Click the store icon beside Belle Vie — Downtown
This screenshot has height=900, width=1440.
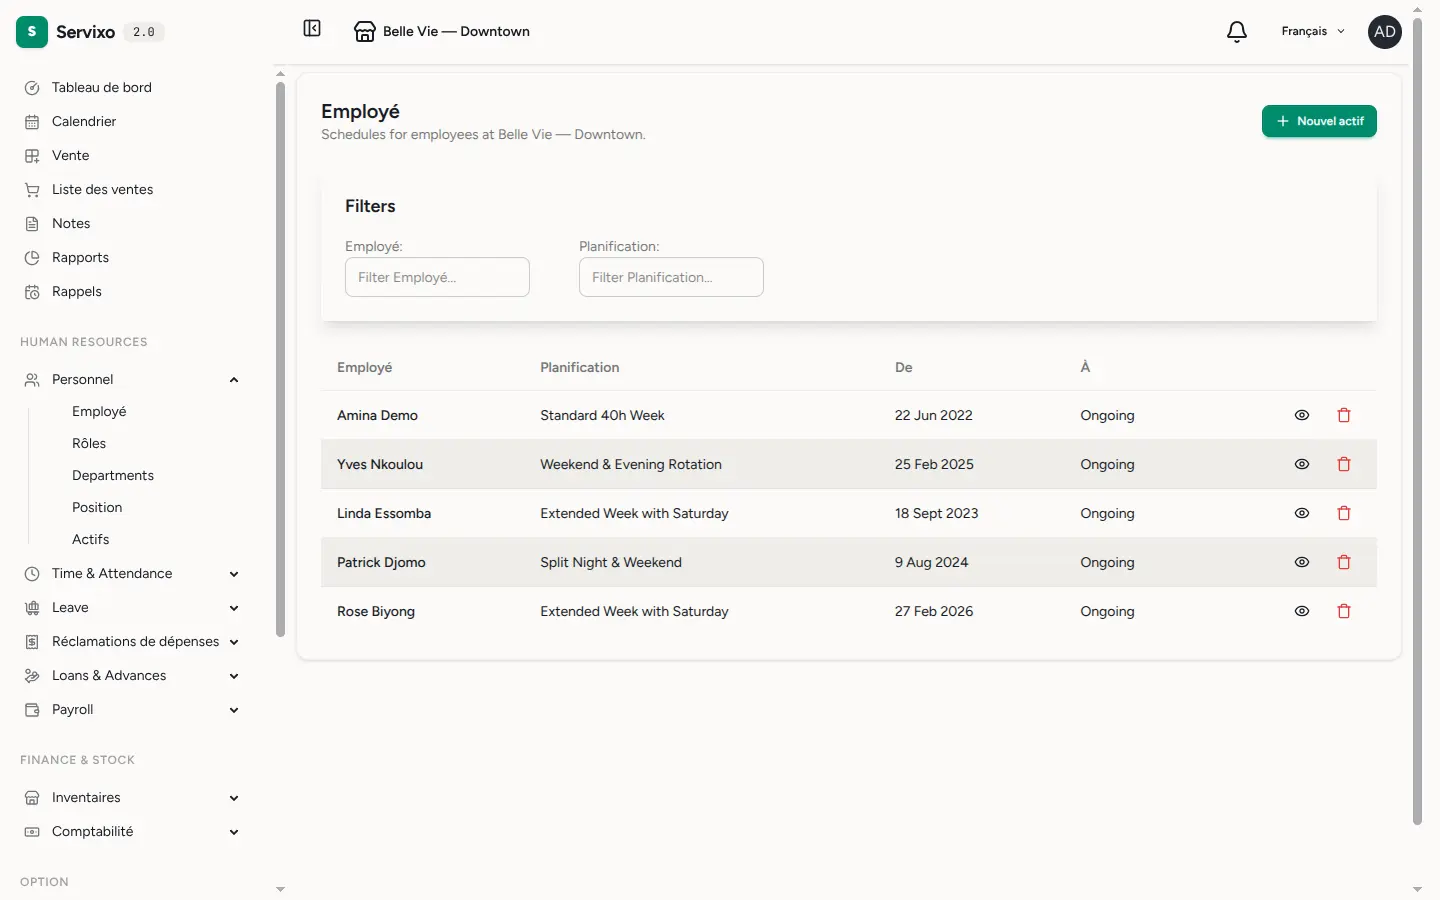(x=365, y=32)
